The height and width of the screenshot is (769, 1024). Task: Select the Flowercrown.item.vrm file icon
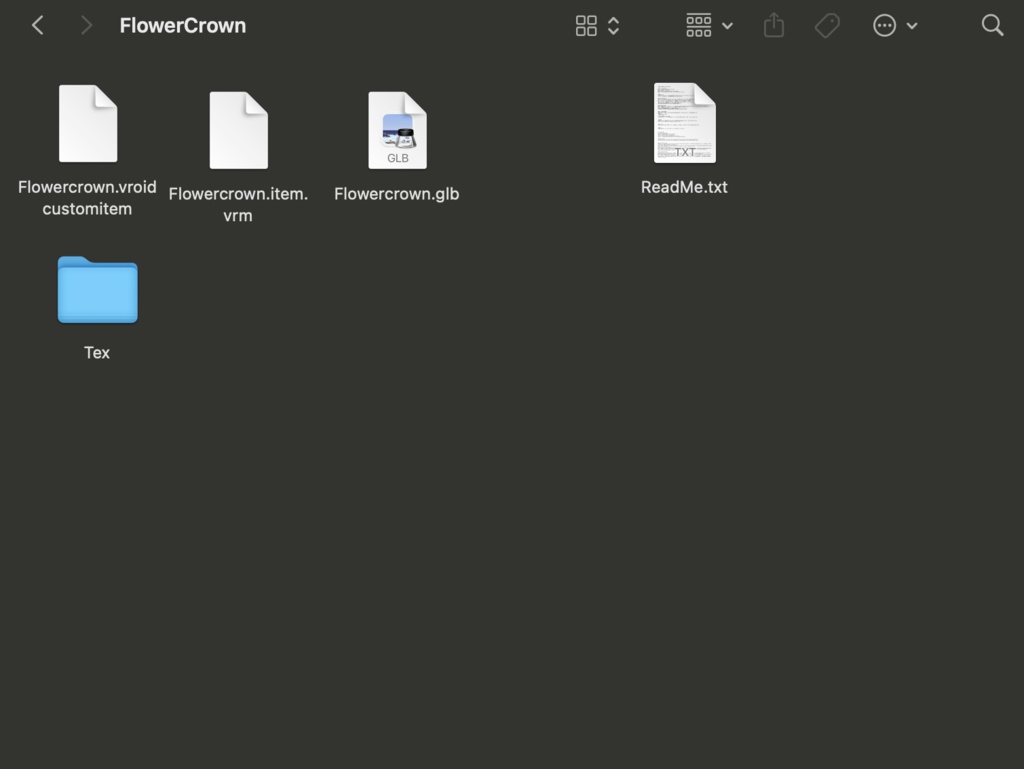(238, 130)
